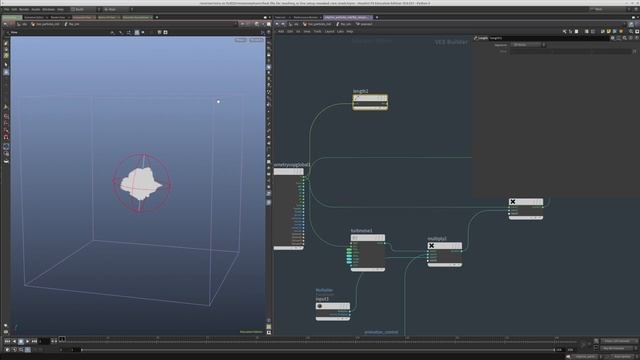
Task: Click the current frame number field
Action: (x=44, y=341)
